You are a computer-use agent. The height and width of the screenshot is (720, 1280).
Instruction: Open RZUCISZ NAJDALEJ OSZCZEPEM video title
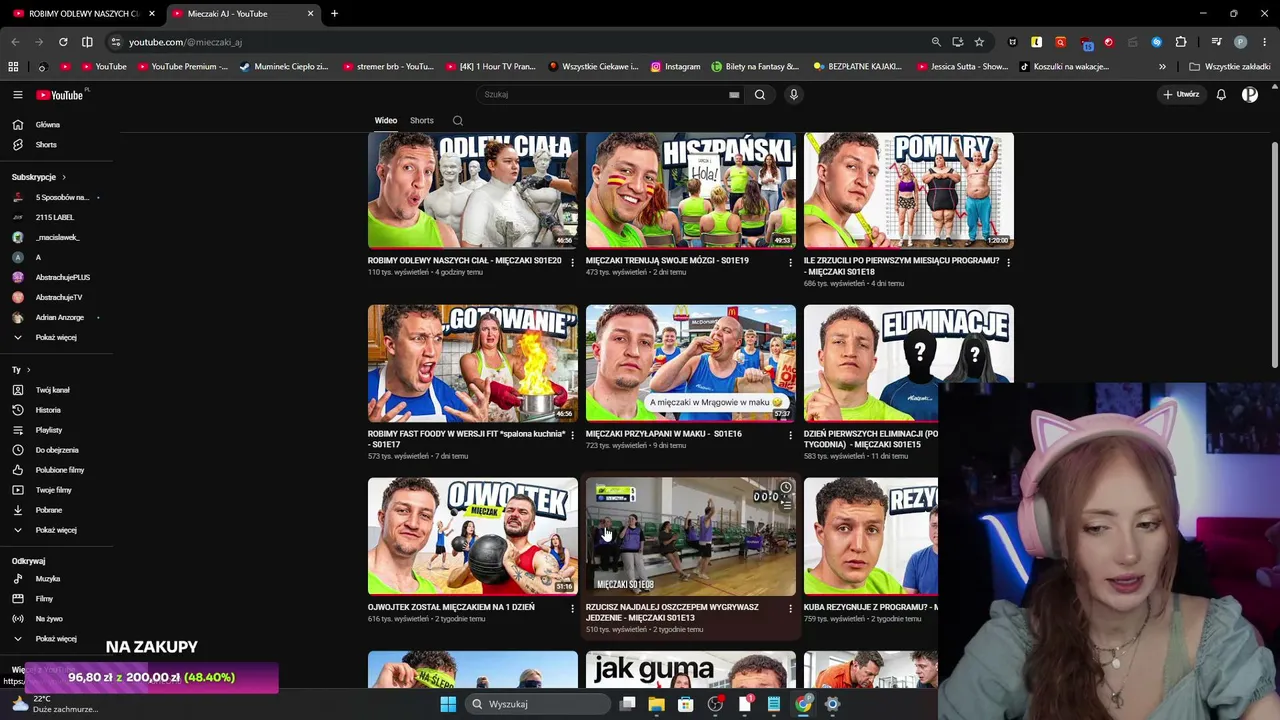(x=672, y=612)
